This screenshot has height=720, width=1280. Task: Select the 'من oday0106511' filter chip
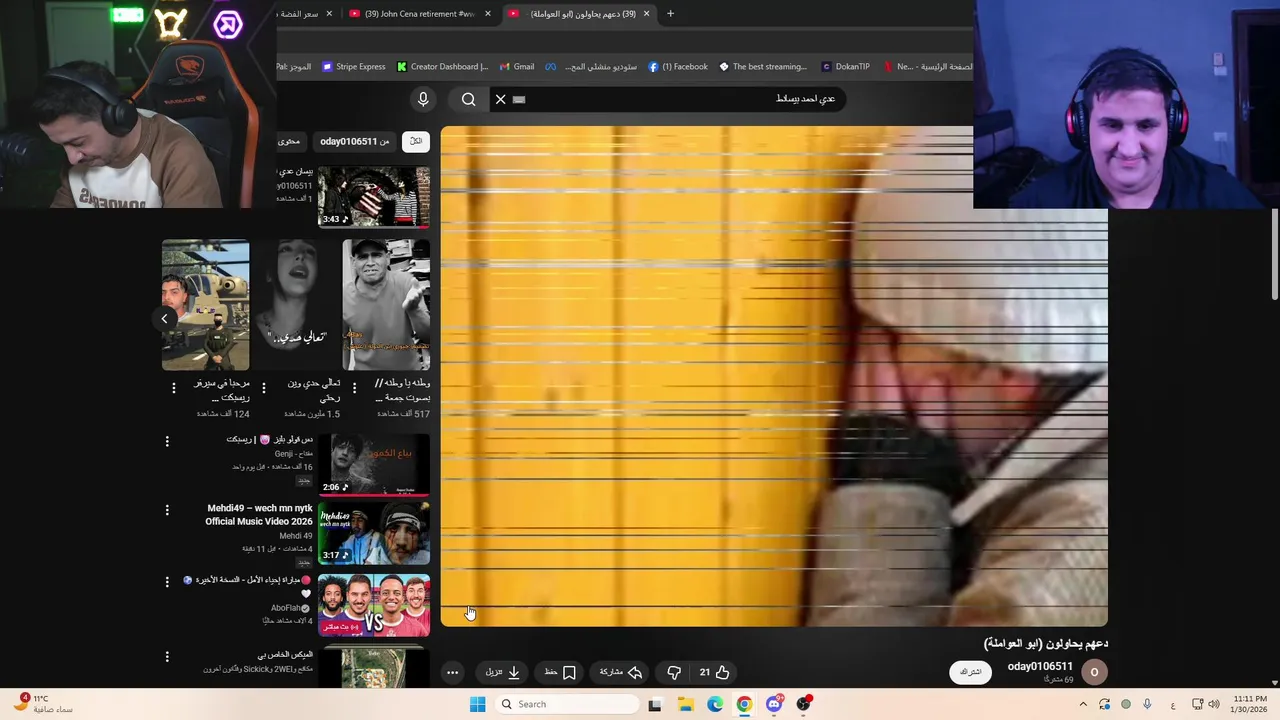click(x=355, y=142)
